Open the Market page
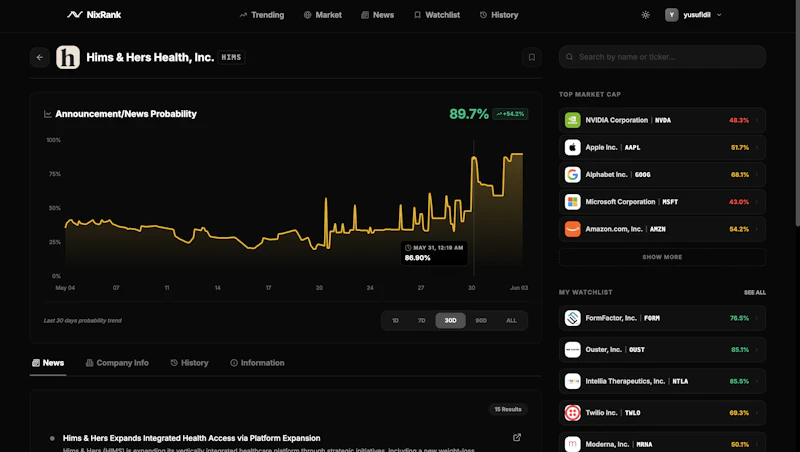800x452 pixels. [x=322, y=15]
